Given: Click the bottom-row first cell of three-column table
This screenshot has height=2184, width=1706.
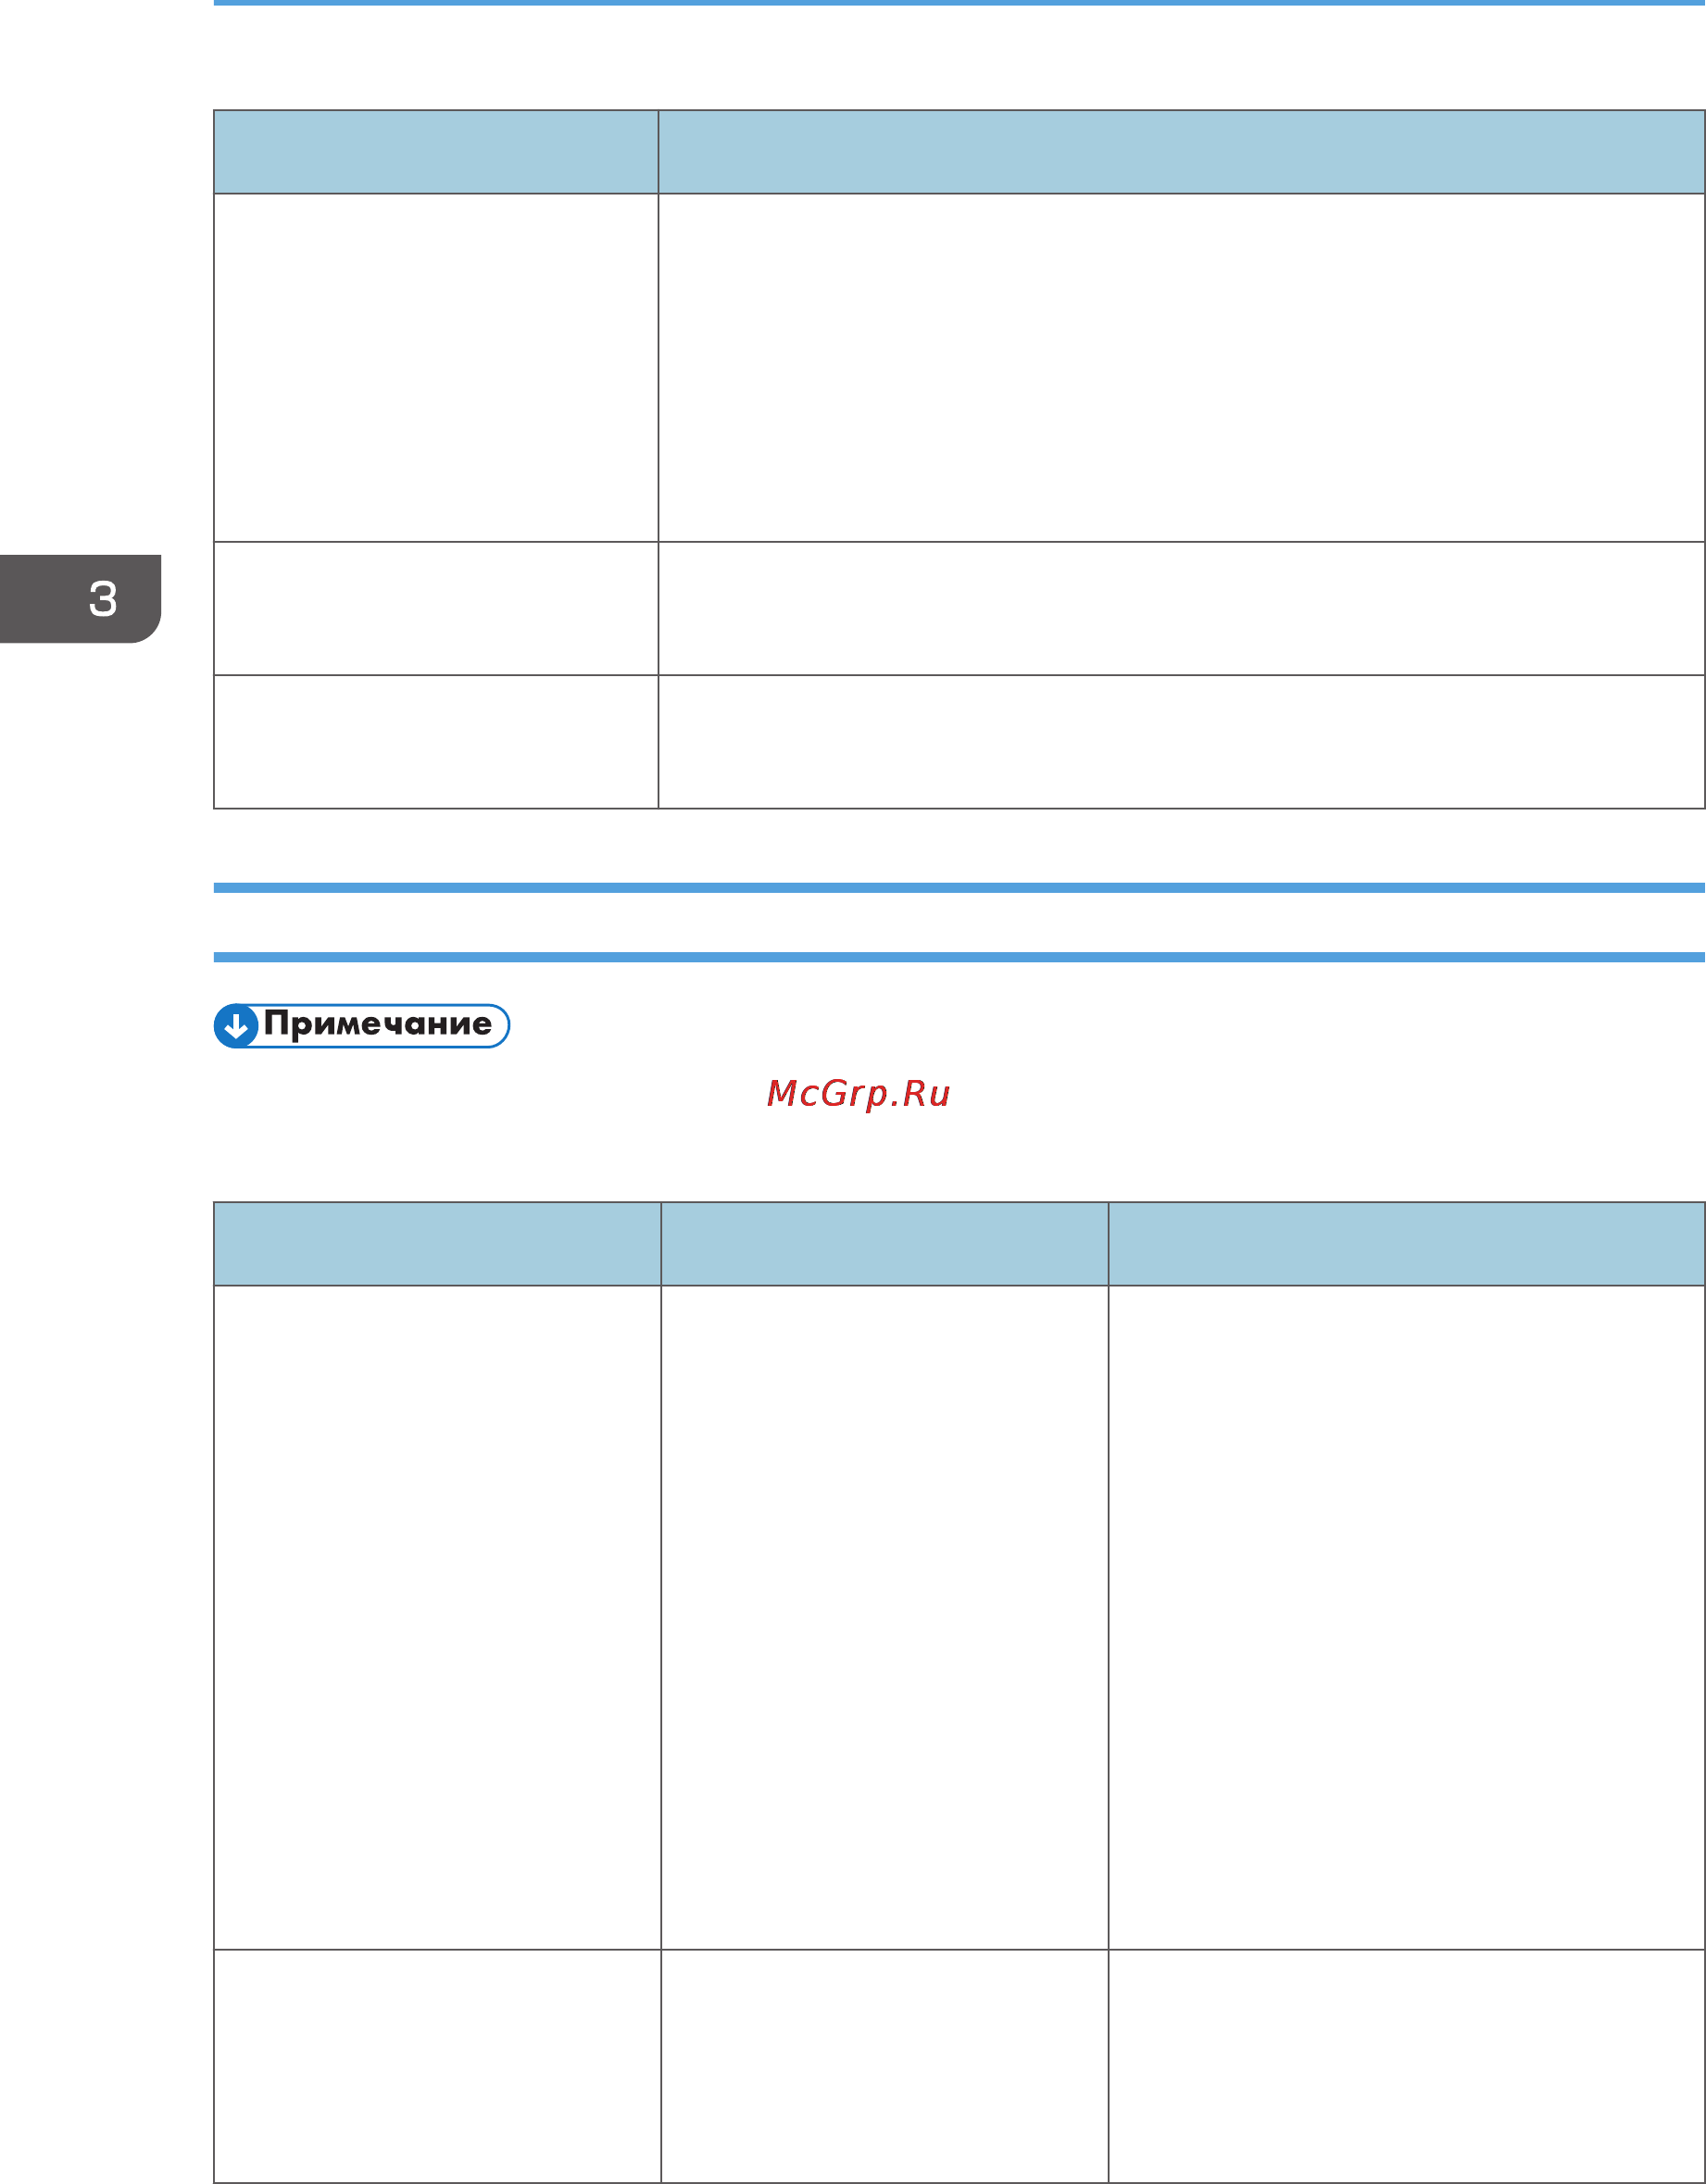Looking at the screenshot, I should [437, 2065].
